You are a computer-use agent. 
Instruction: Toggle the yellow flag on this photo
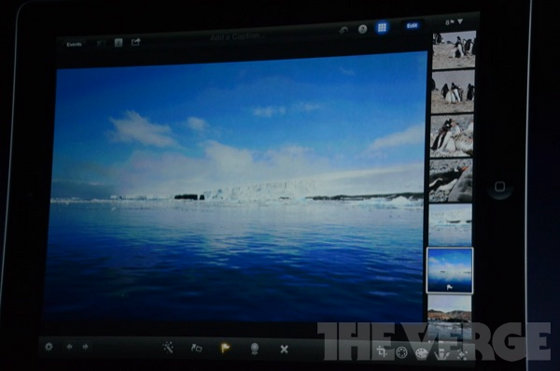point(225,348)
